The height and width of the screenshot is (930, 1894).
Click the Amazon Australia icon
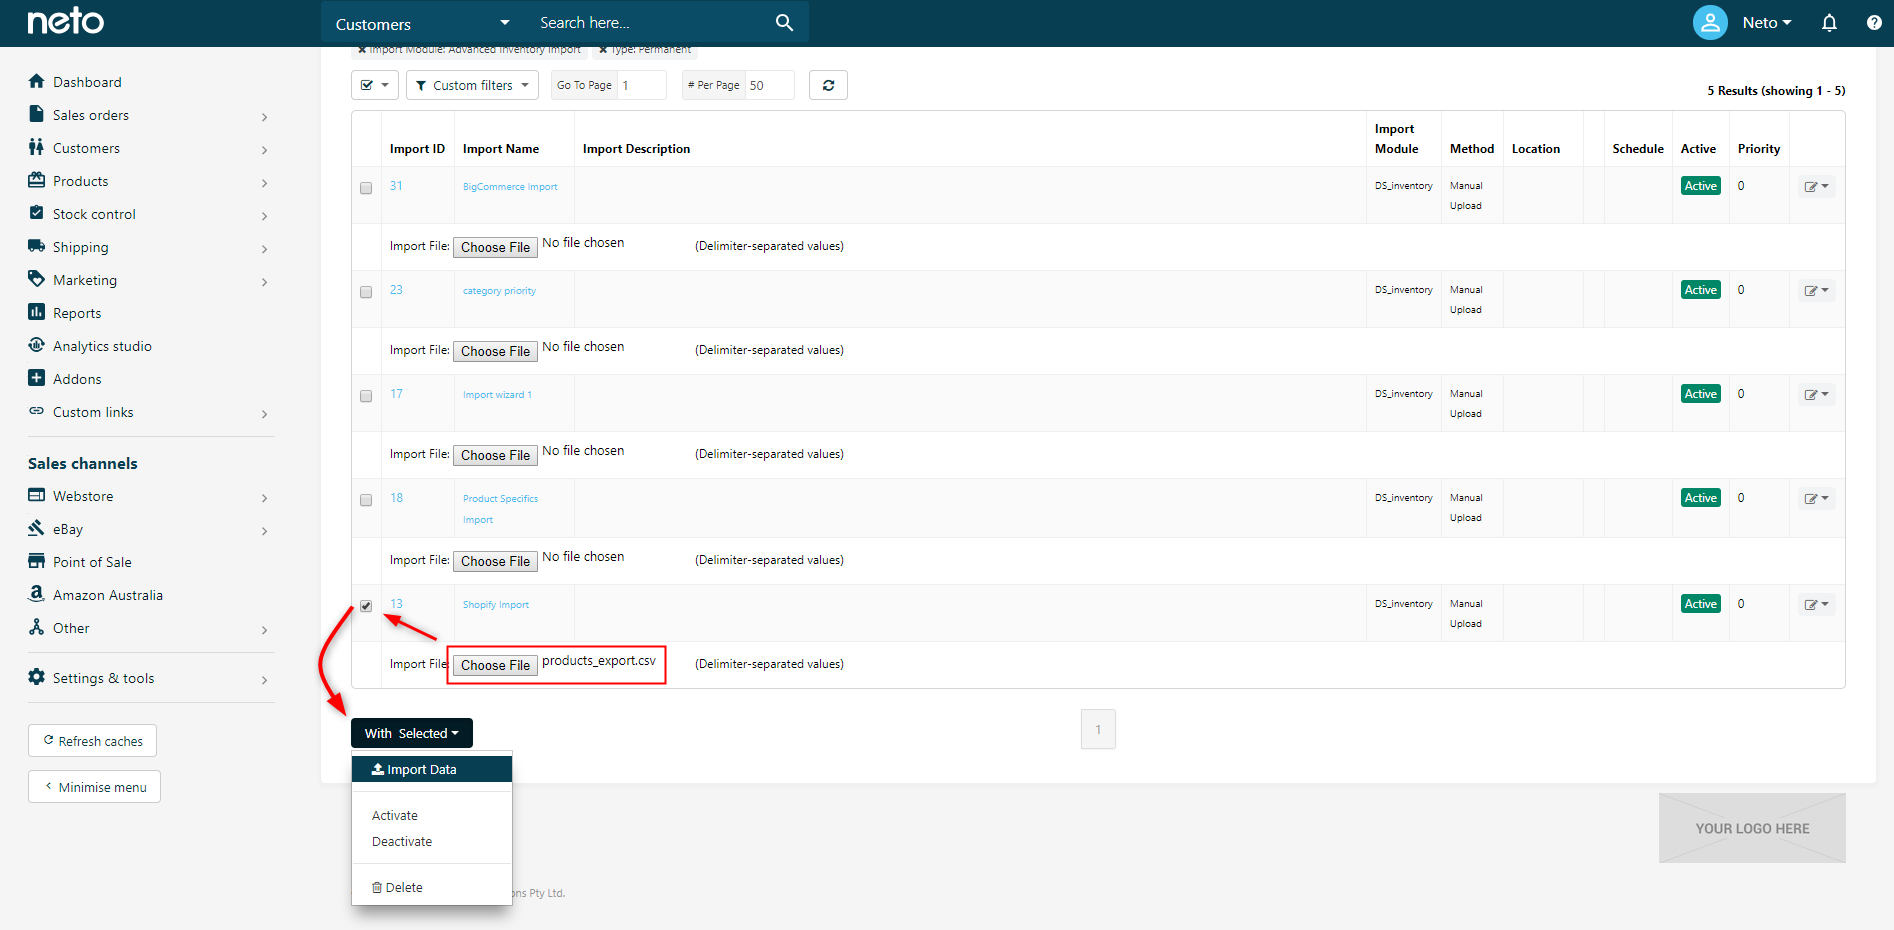click(37, 594)
